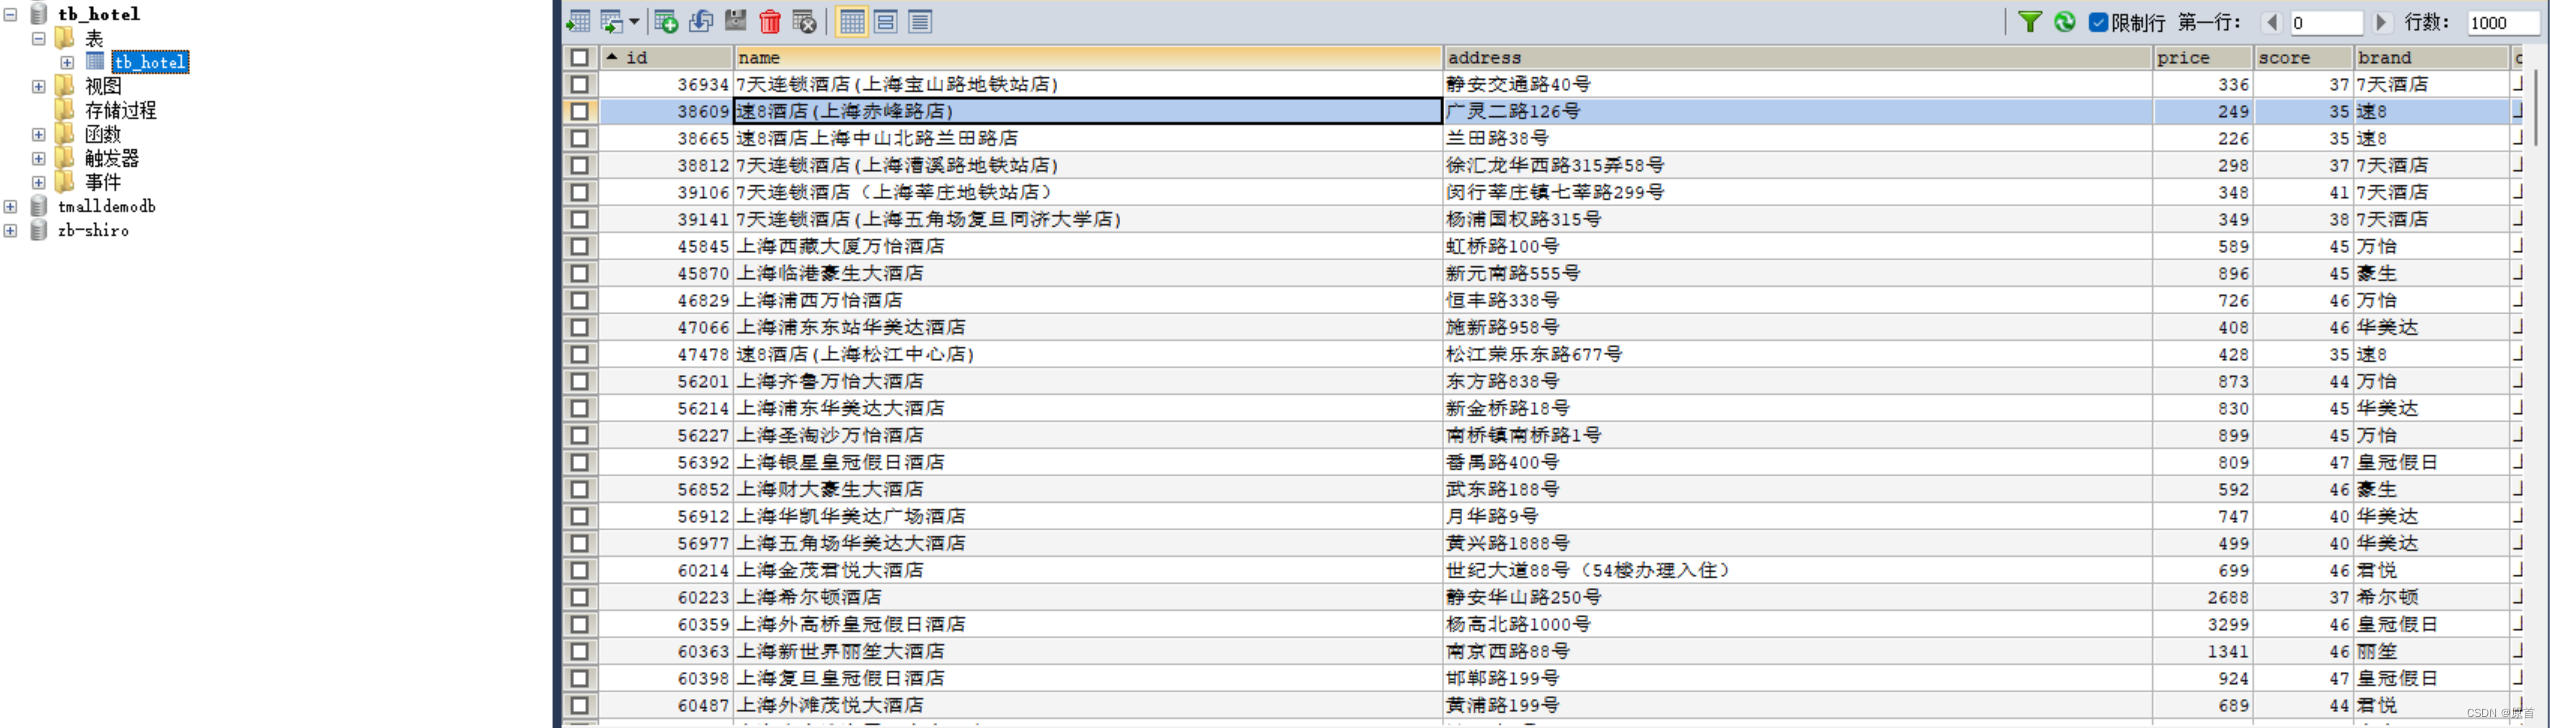Click the cancel changes icon
The image size is (2550, 728).
pyautogui.click(x=804, y=21)
